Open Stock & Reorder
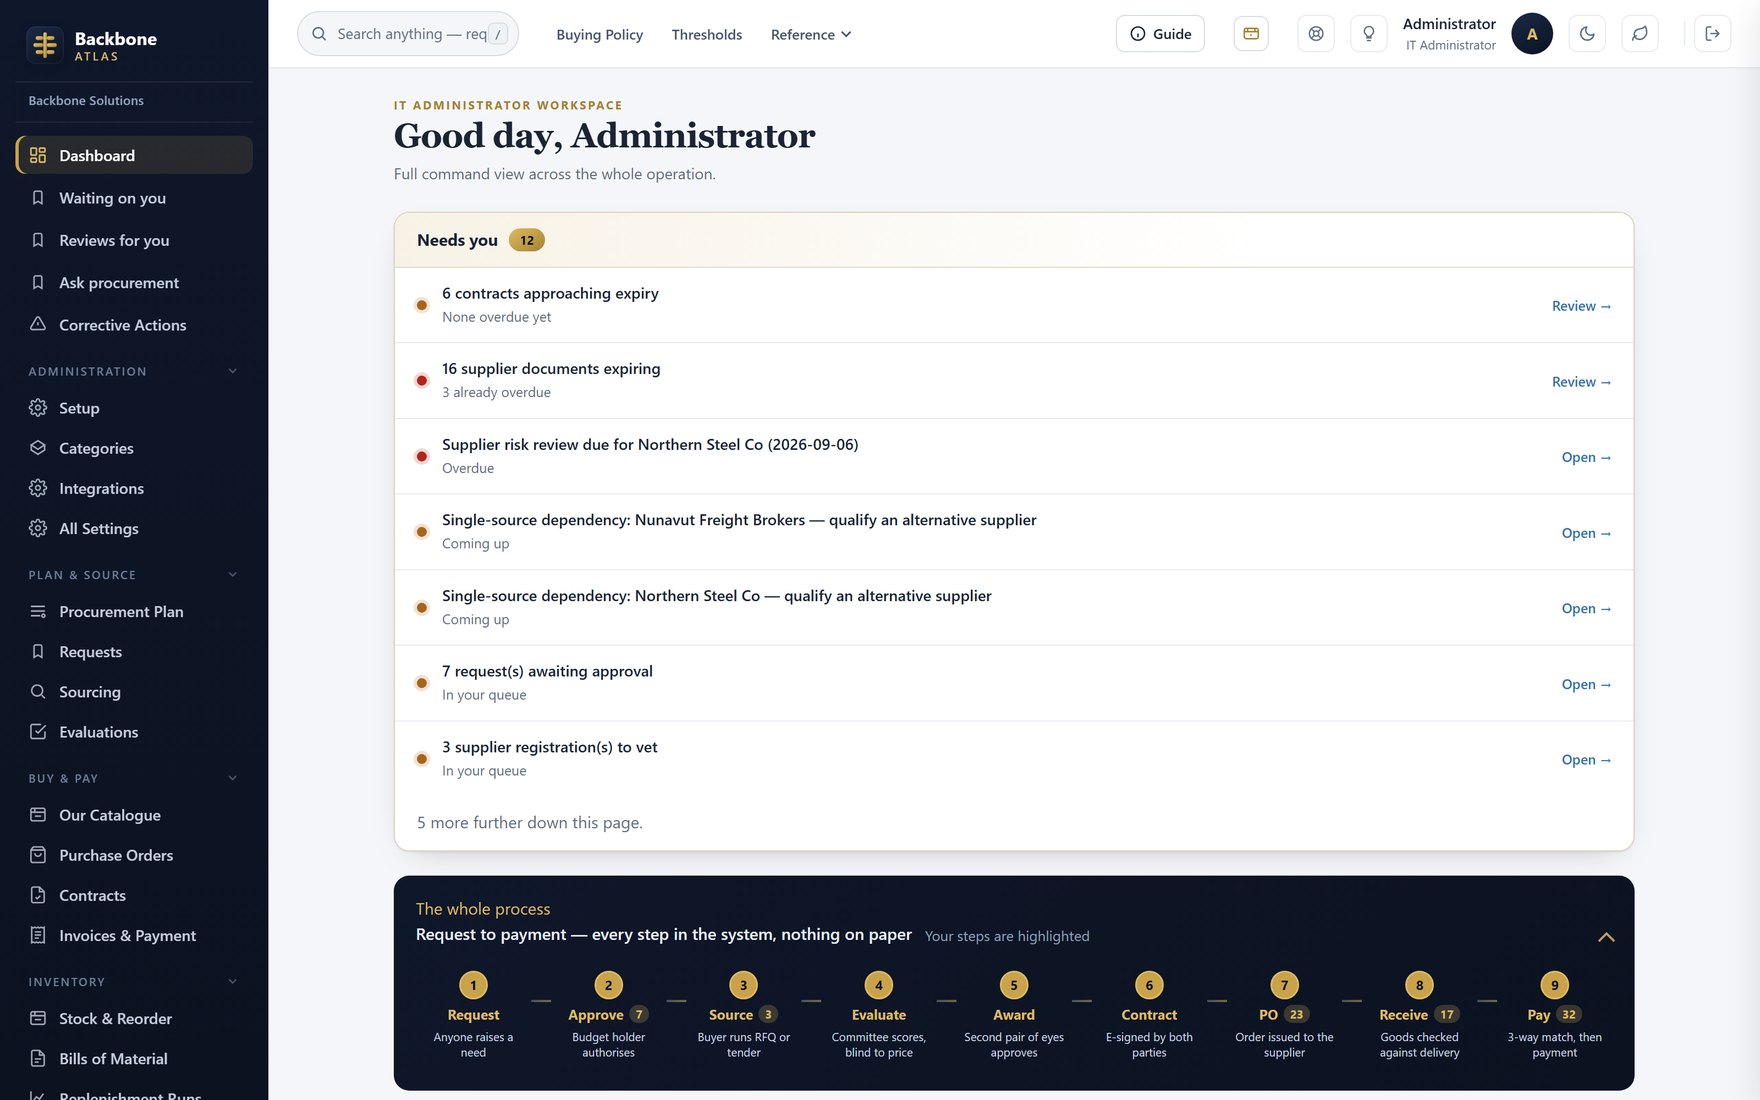 134,1018
